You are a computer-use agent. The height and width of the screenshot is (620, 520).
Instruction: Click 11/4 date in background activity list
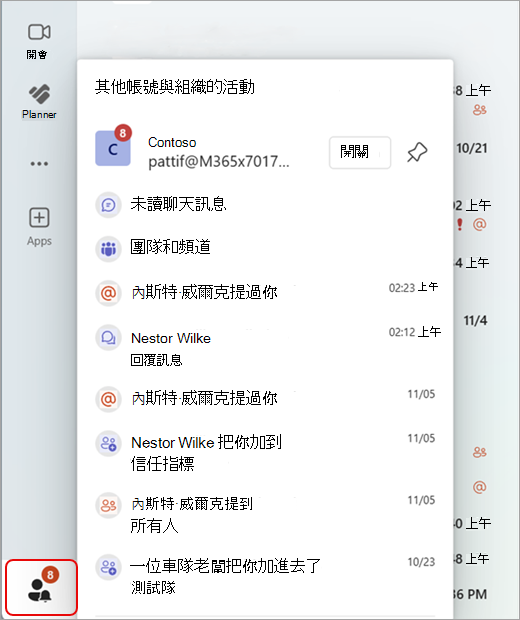(x=475, y=320)
